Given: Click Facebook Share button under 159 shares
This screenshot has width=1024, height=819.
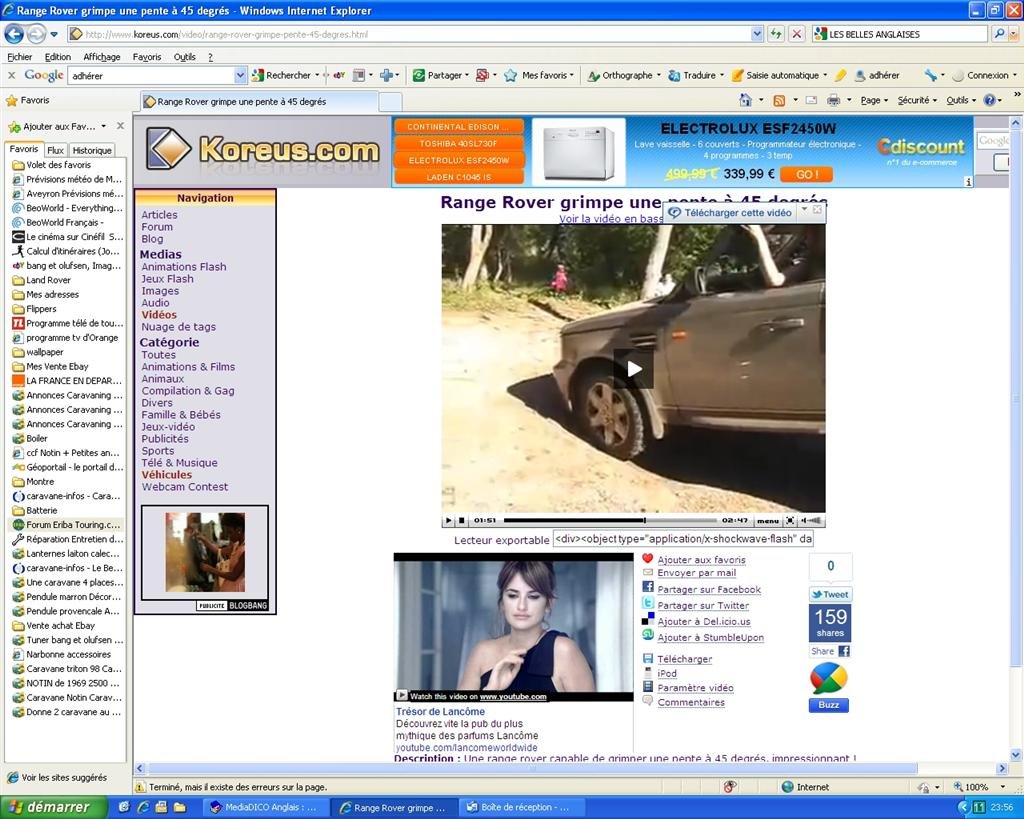Looking at the screenshot, I should [x=830, y=651].
